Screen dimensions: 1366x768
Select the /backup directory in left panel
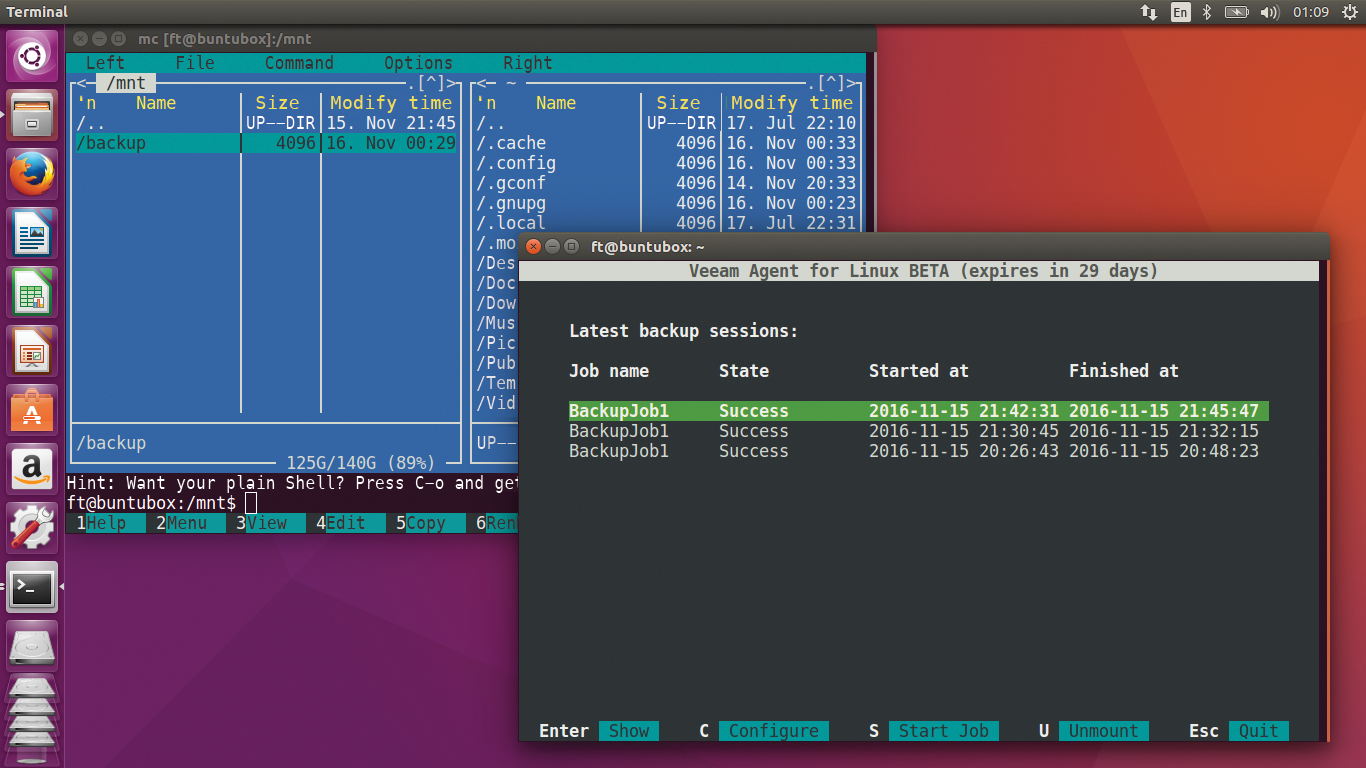point(266,143)
